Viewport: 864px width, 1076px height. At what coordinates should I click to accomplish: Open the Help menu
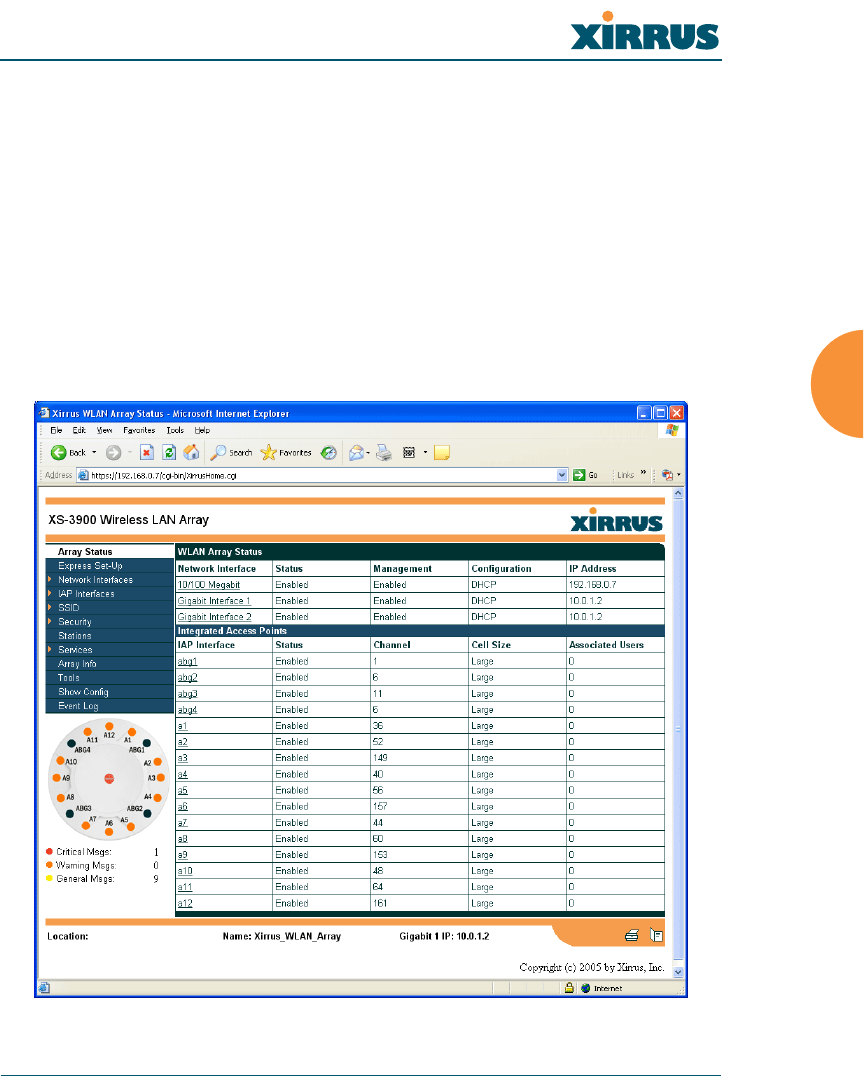(x=202, y=430)
